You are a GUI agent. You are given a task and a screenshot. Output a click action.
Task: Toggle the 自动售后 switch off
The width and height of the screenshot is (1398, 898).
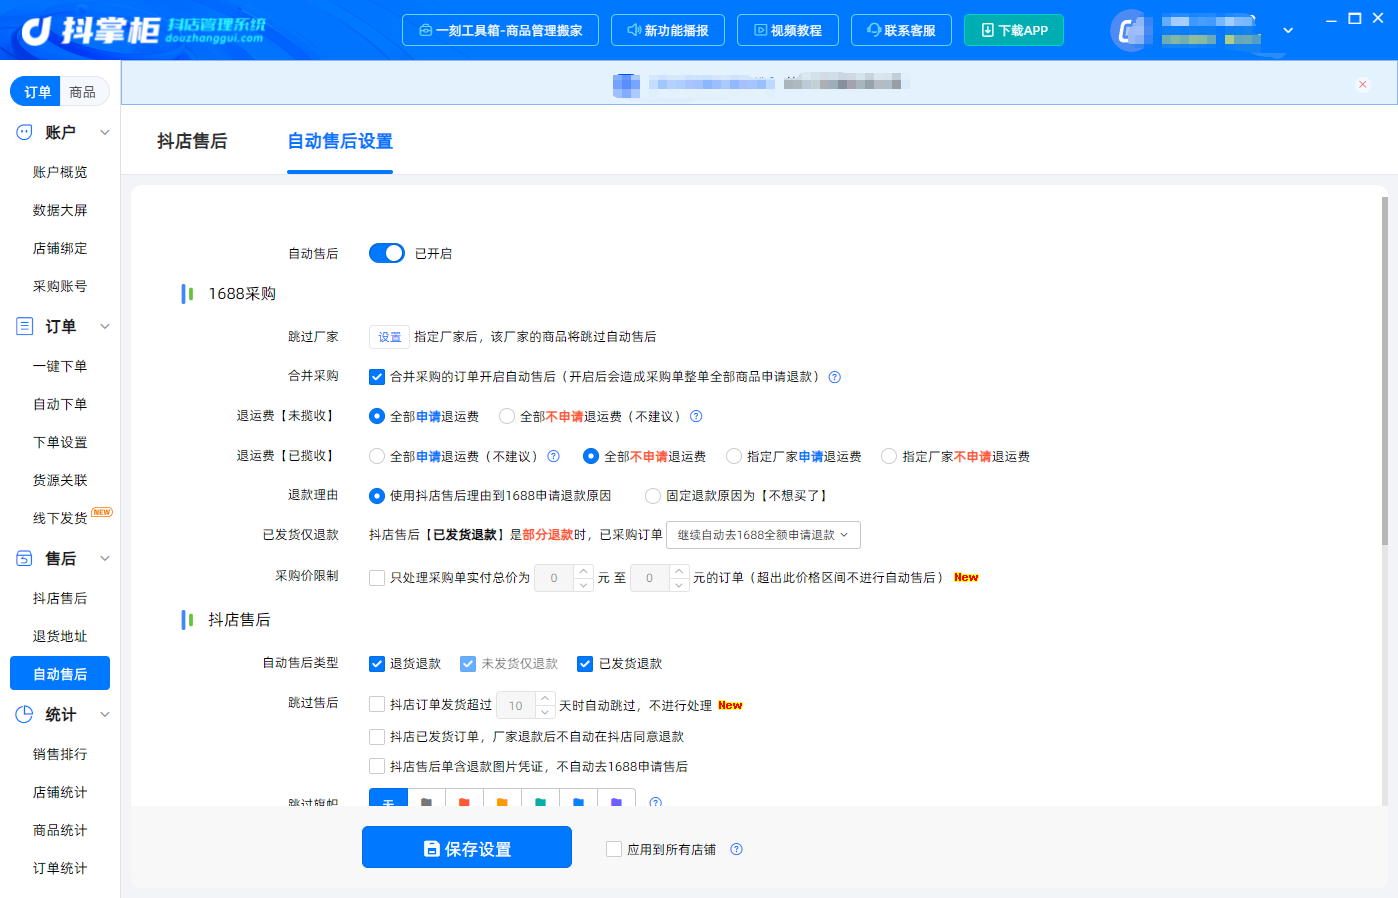pos(387,253)
